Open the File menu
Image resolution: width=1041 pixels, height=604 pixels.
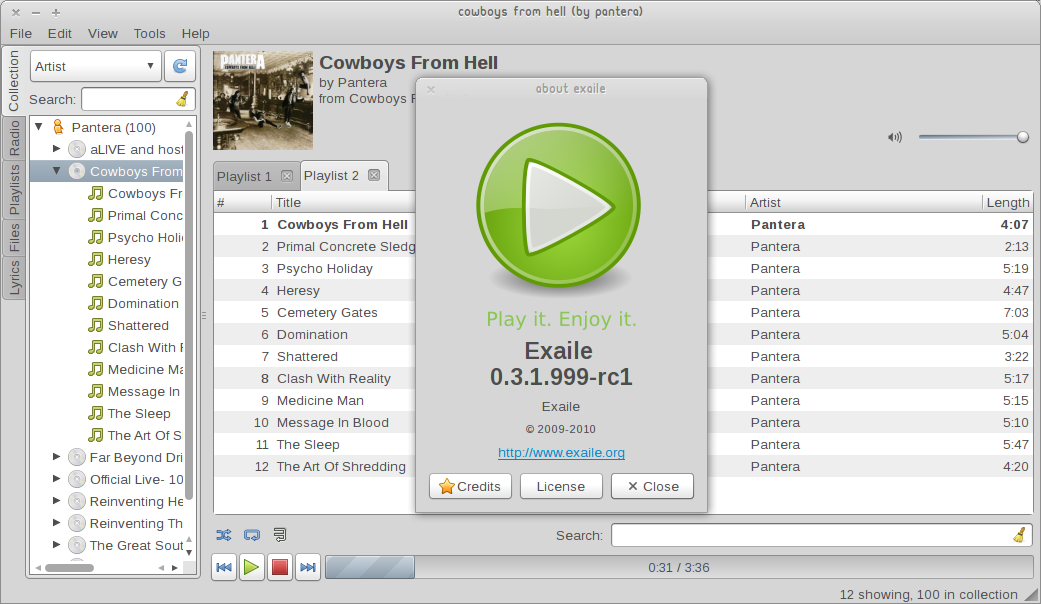click(x=21, y=33)
